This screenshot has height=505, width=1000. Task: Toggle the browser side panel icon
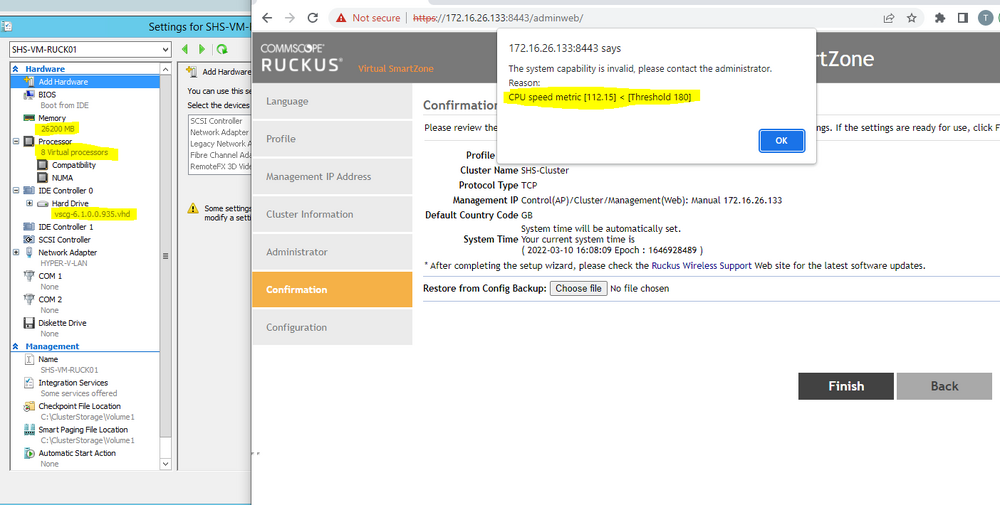pos(963,18)
